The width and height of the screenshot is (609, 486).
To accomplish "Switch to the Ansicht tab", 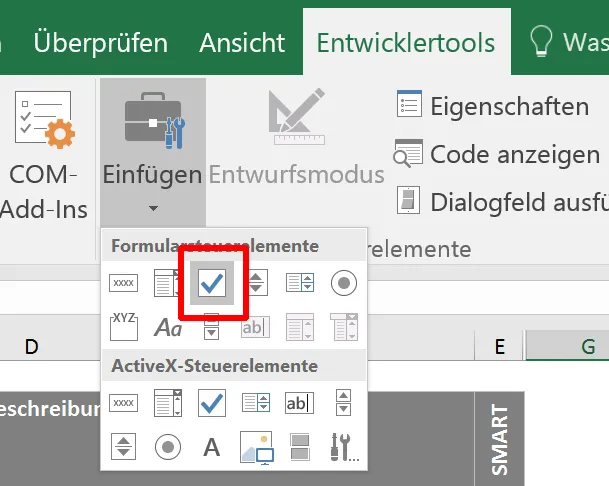I will pyautogui.click(x=242, y=42).
